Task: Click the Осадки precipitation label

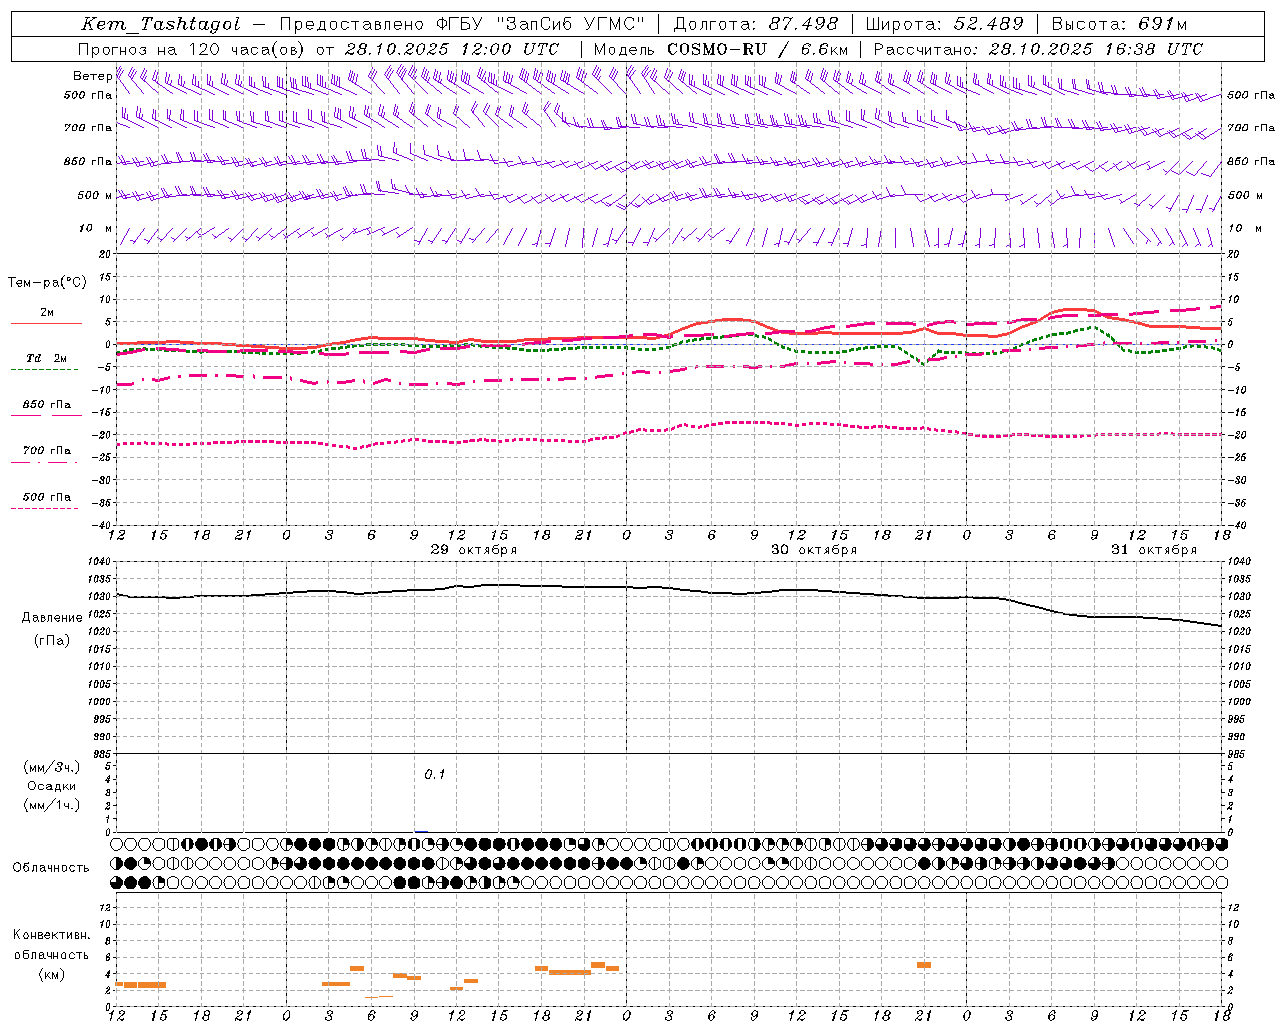Action: (x=52, y=786)
